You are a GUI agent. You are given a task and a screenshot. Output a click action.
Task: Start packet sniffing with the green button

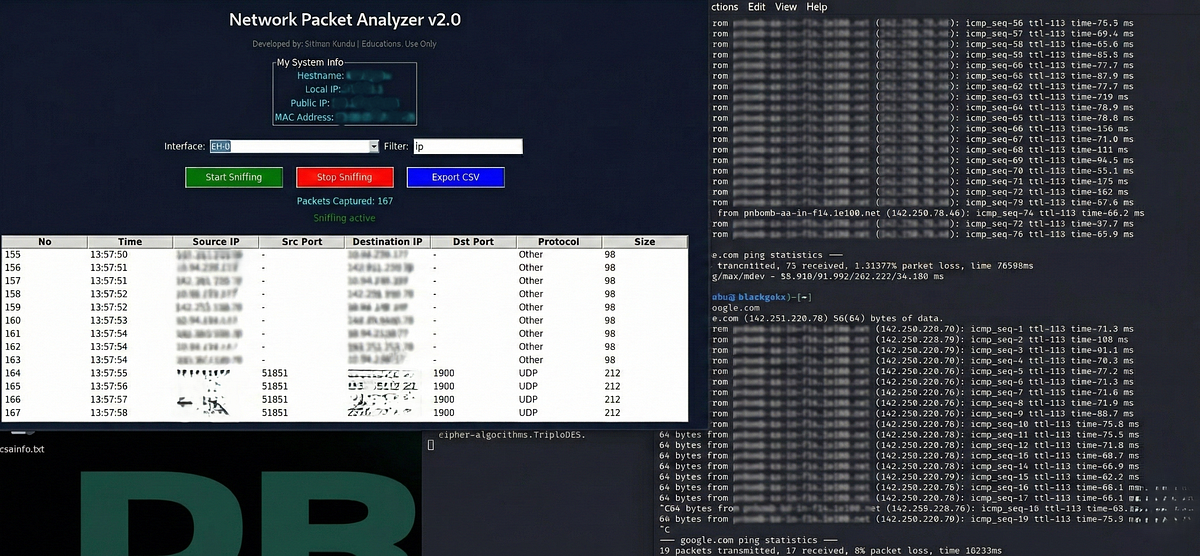tap(234, 177)
